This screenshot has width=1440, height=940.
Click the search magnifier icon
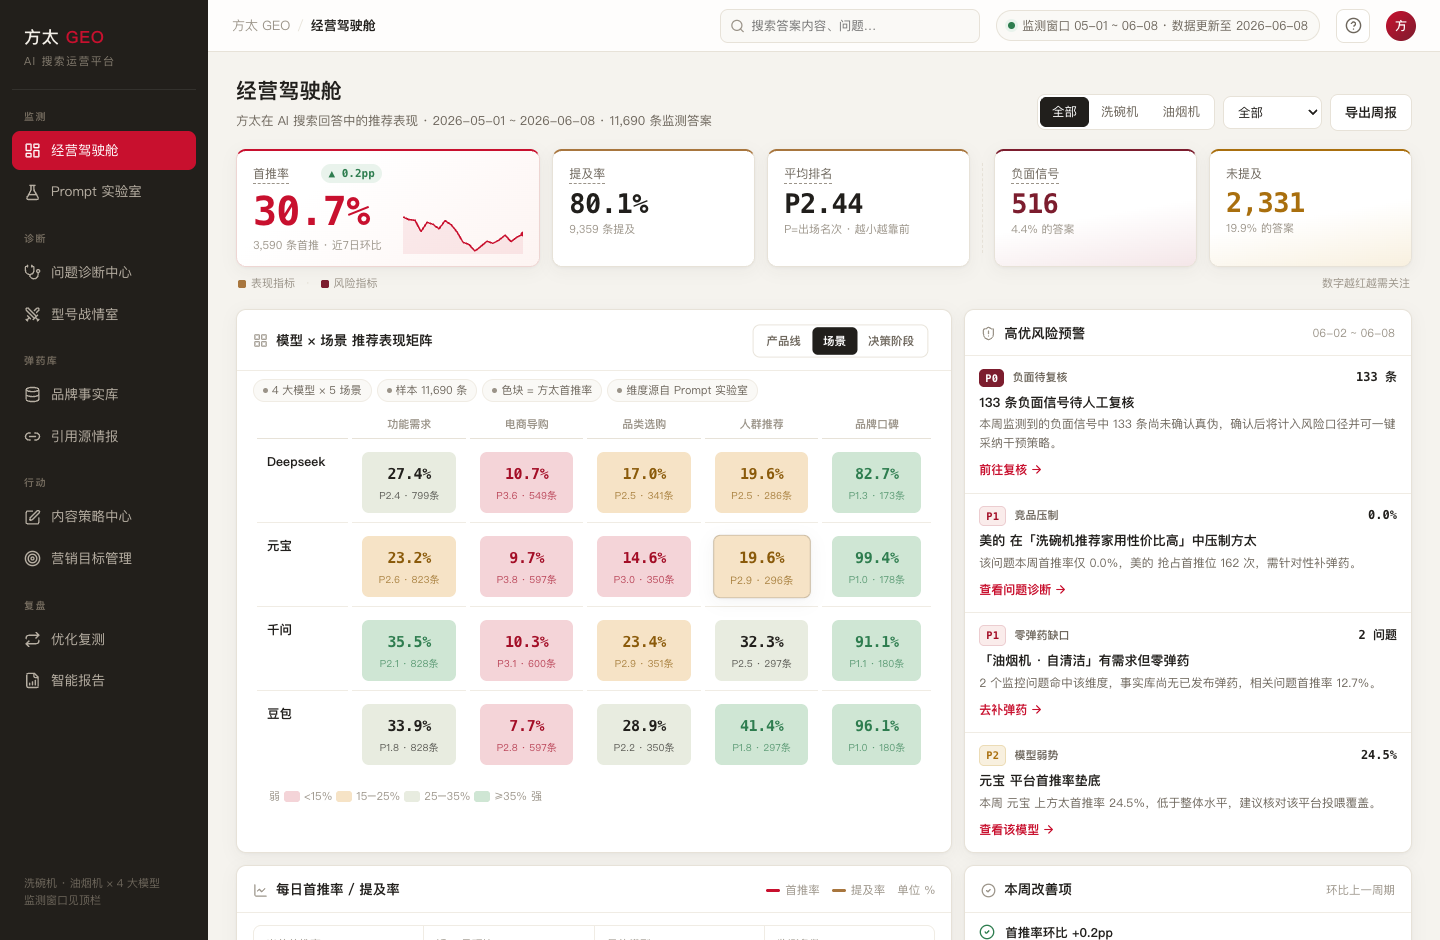[x=737, y=26]
